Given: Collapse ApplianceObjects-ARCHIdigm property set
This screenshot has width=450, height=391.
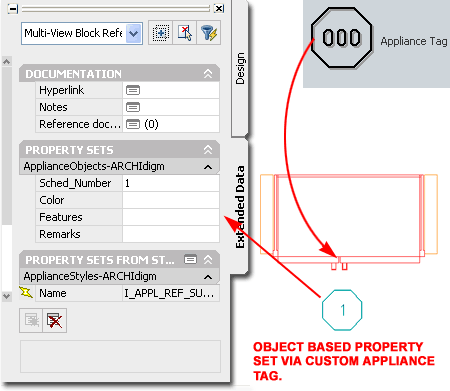Looking at the screenshot, I should click(208, 167).
